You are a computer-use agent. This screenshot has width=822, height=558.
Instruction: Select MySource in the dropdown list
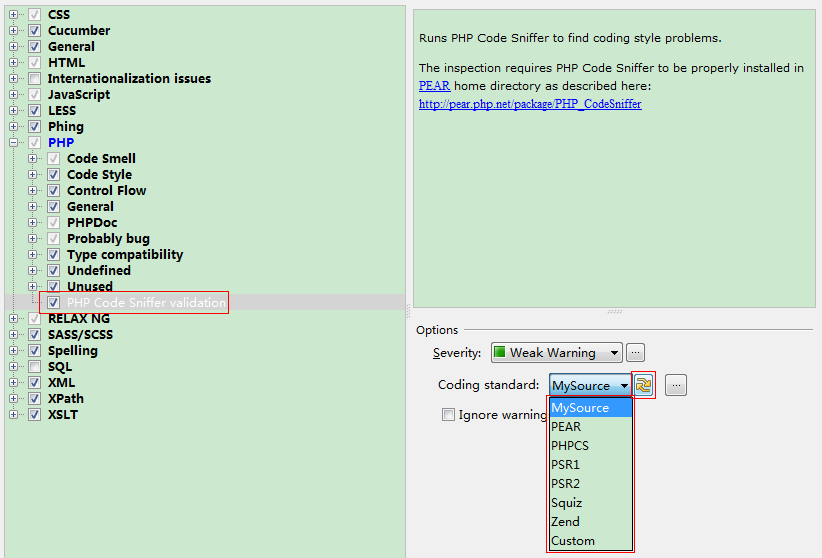pyautogui.click(x=590, y=407)
